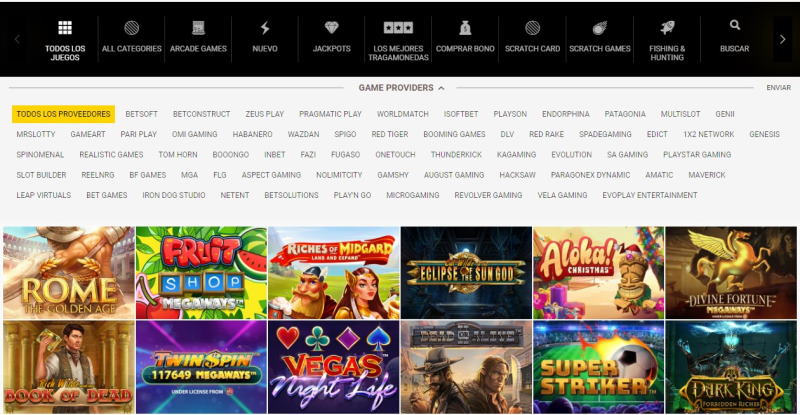800x415 pixels.
Task: Open the Fishing & Hunting rocket icon
Action: (x=667, y=28)
